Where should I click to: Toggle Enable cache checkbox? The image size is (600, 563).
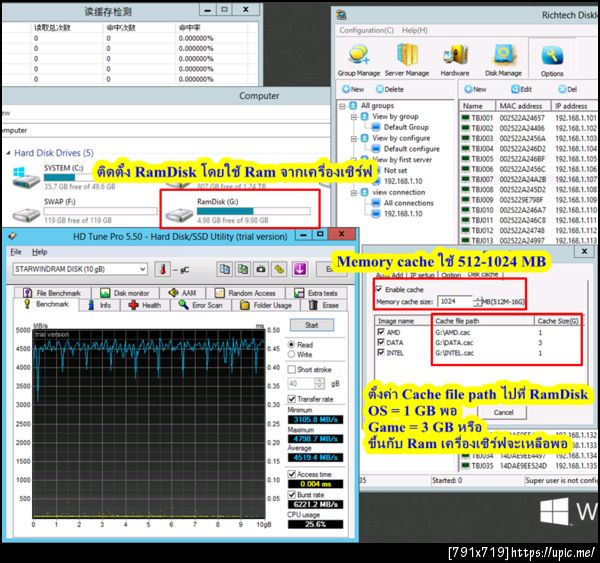[x=379, y=289]
